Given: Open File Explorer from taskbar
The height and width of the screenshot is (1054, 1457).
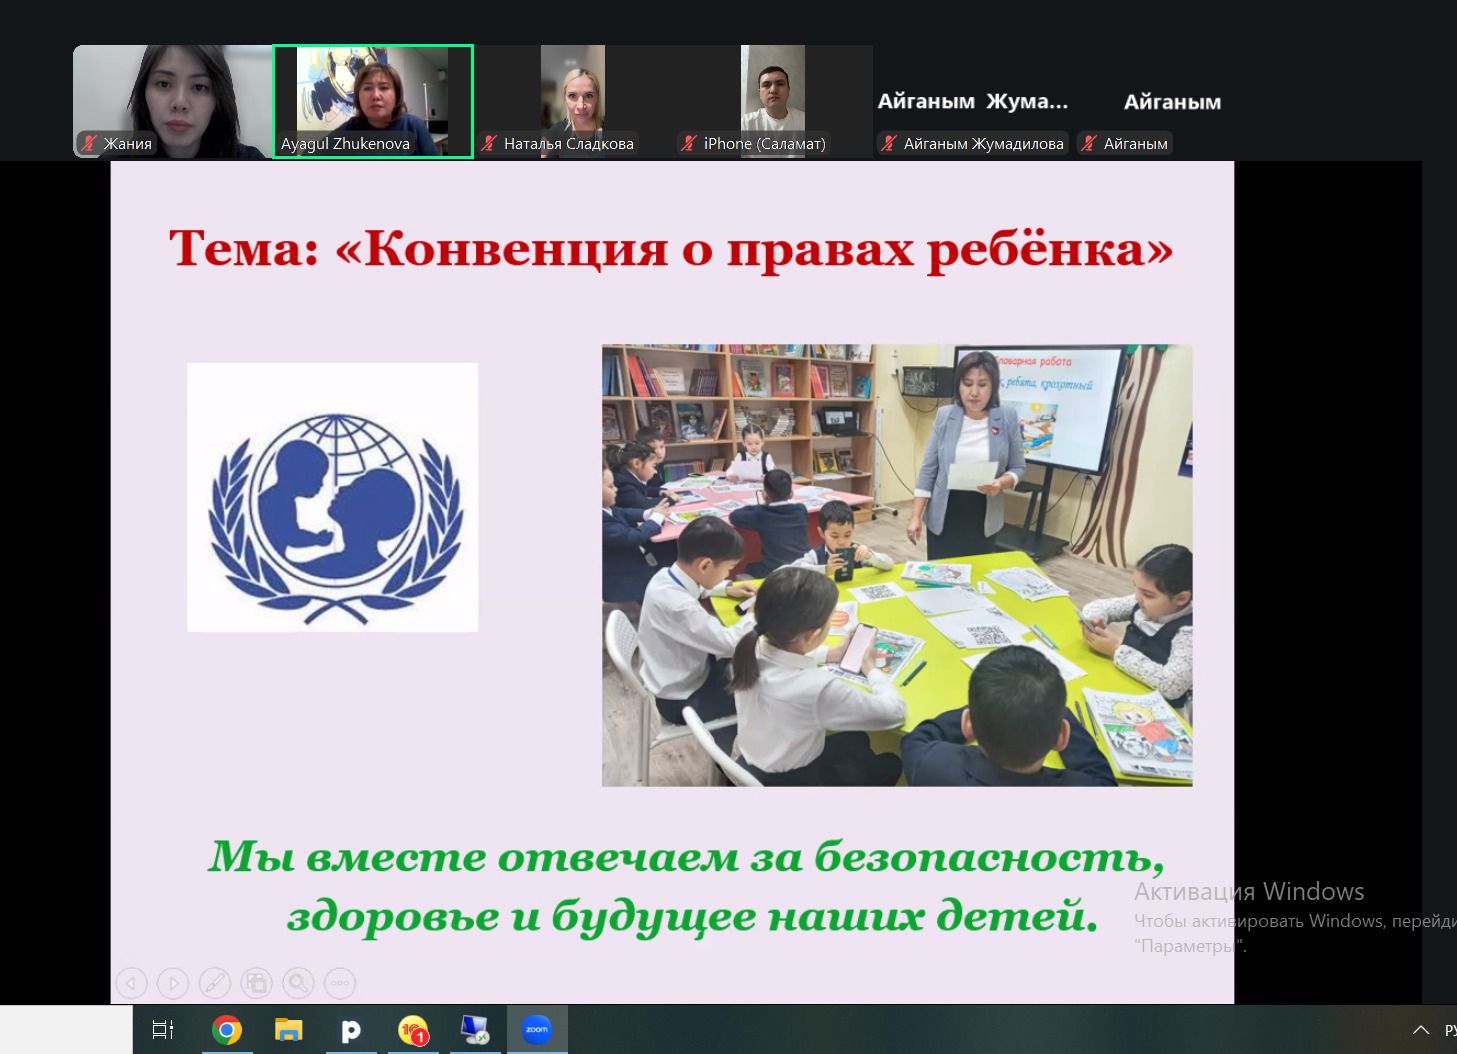Looking at the screenshot, I should click(x=289, y=1030).
